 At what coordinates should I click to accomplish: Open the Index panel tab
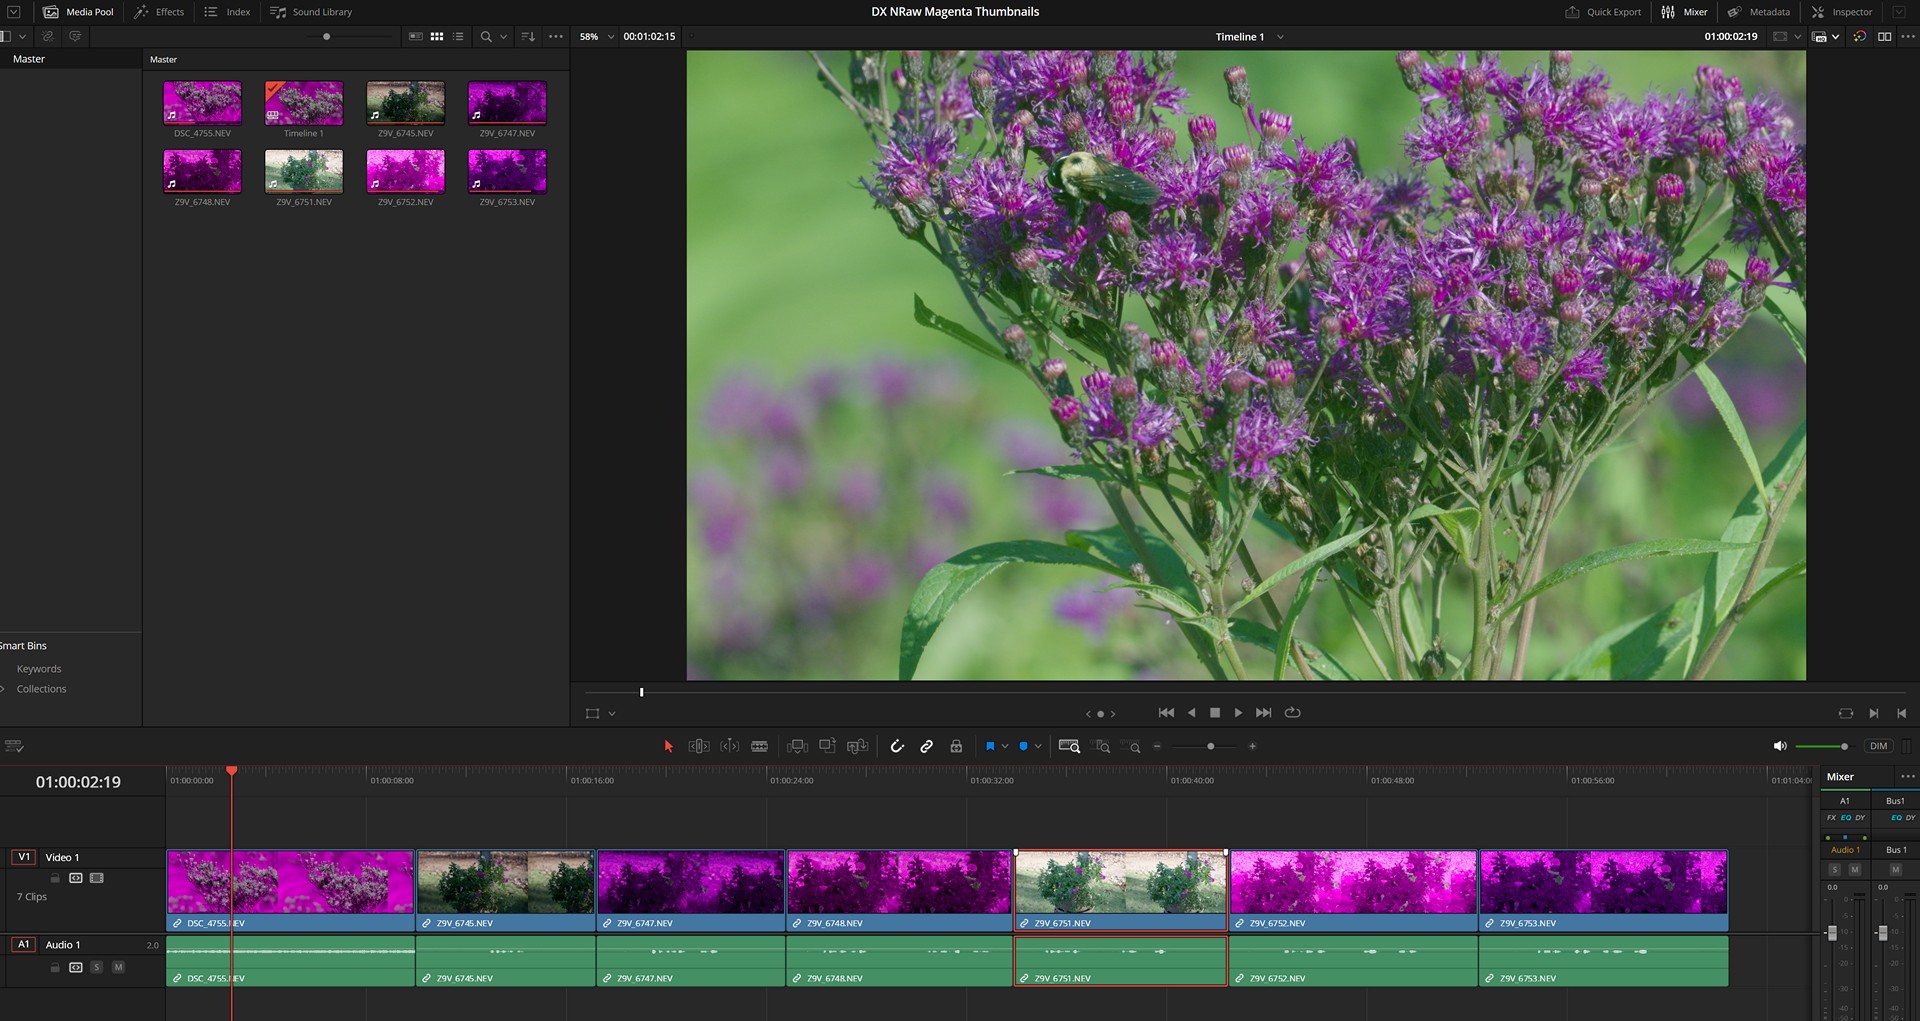[x=227, y=12]
